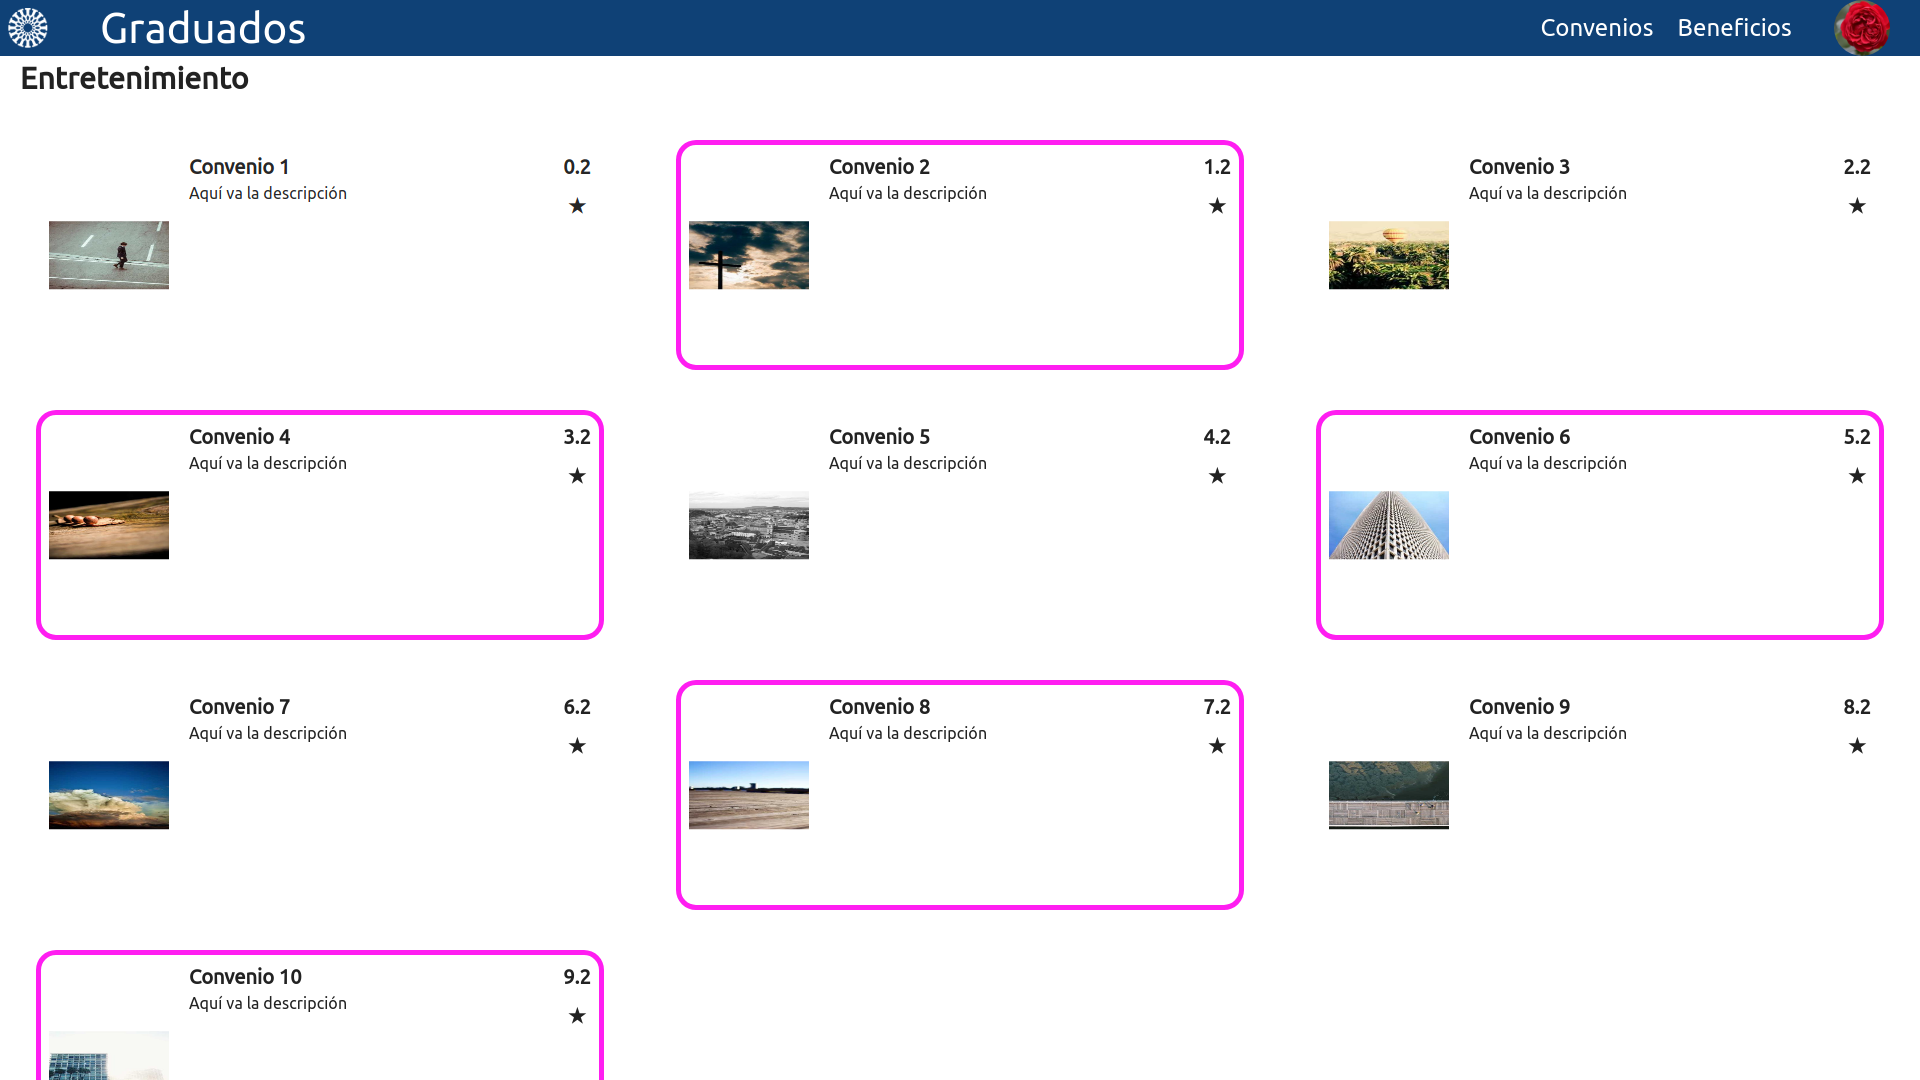The image size is (1920, 1080).
Task: Select the skyscraper thumbnail of Convenio 6
Action: 1389,525
